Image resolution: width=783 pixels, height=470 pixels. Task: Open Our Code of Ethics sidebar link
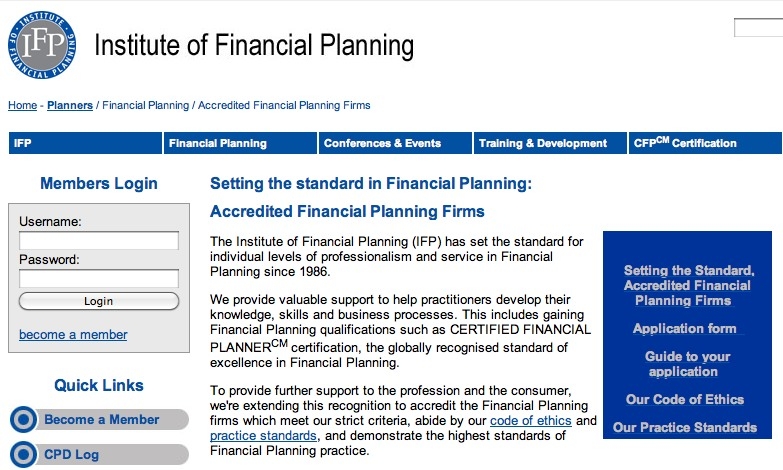(685, 400)
